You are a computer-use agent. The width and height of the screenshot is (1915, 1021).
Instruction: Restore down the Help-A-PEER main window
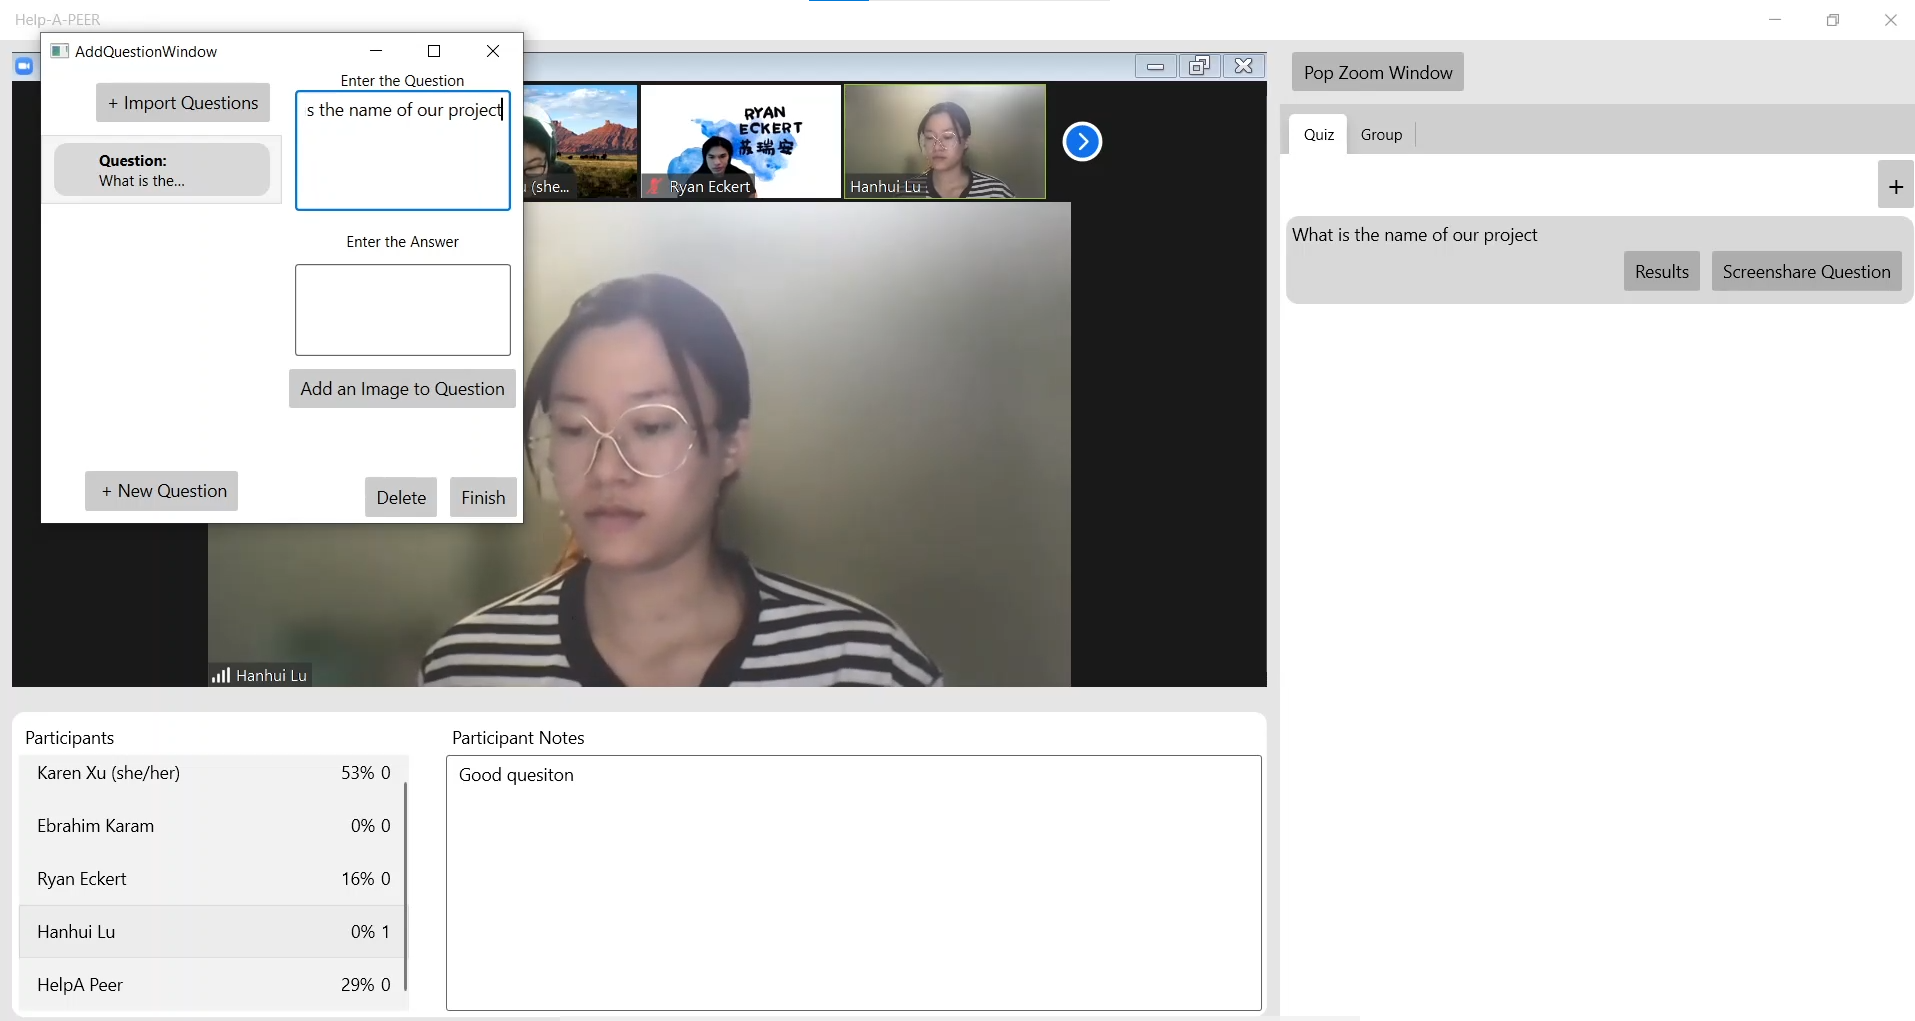click(x=1833, y=19)
